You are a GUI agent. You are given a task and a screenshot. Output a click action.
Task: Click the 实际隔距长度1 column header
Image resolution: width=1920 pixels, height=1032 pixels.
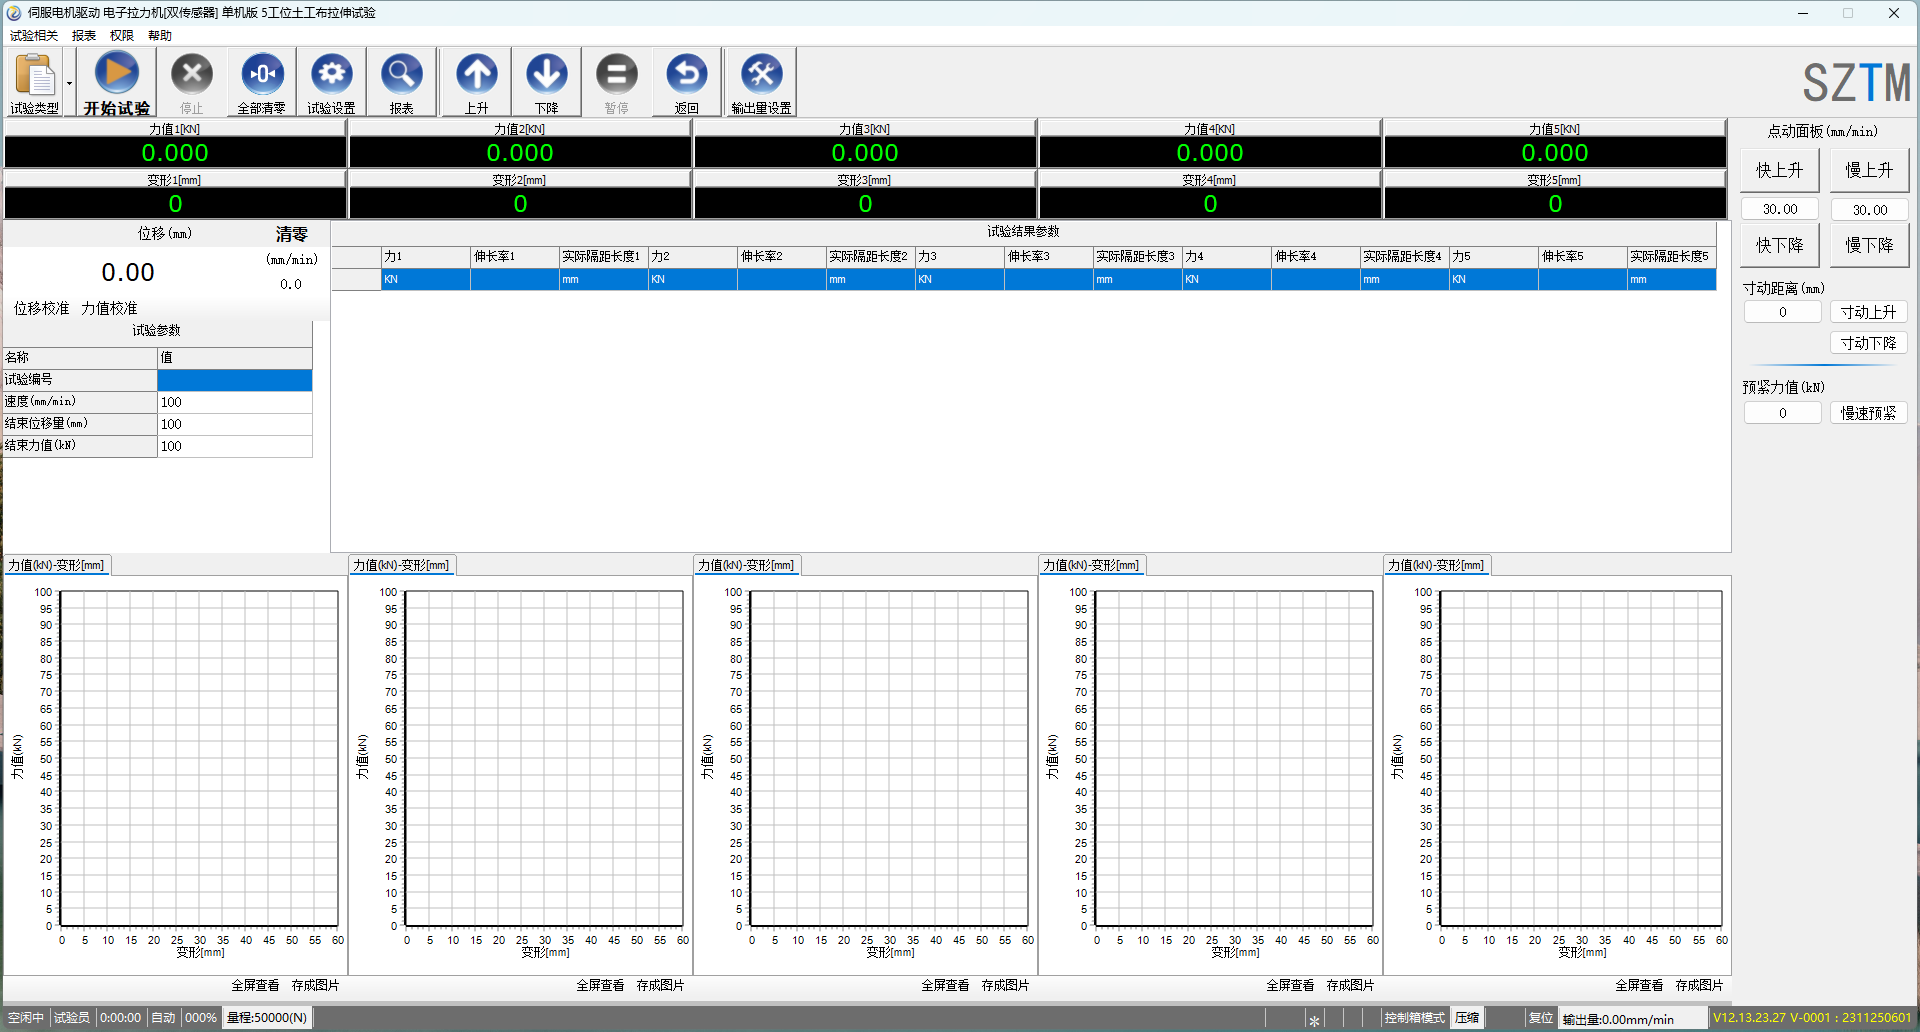(604, 257)
